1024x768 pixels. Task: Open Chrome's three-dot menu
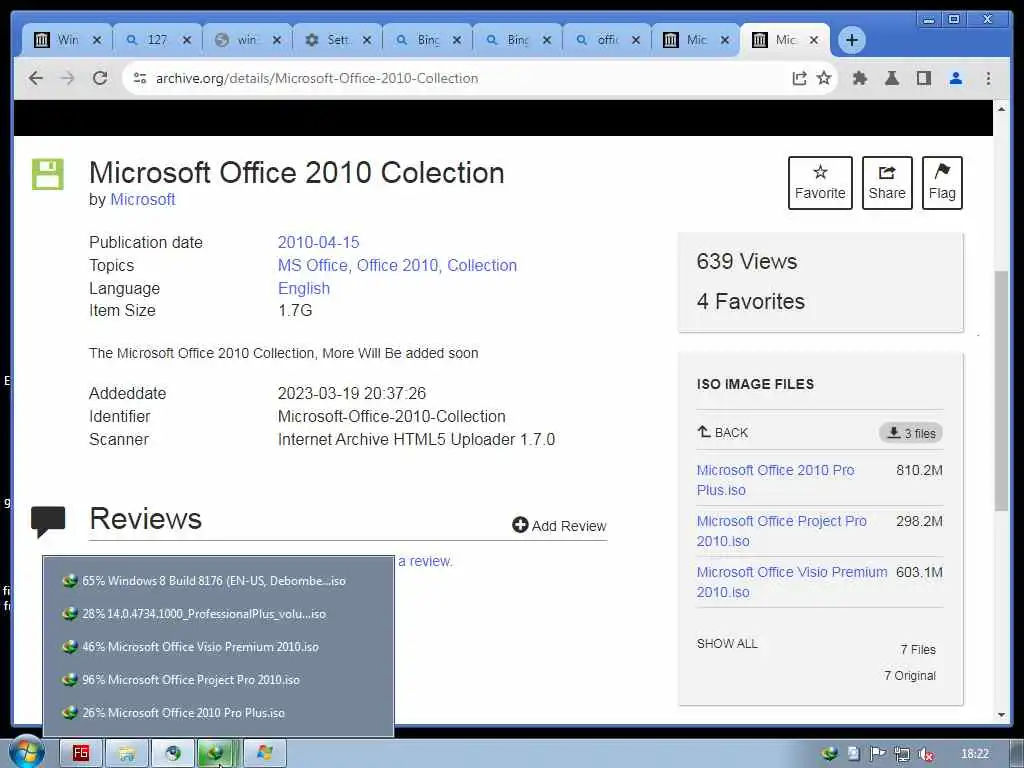click(988, 78)
